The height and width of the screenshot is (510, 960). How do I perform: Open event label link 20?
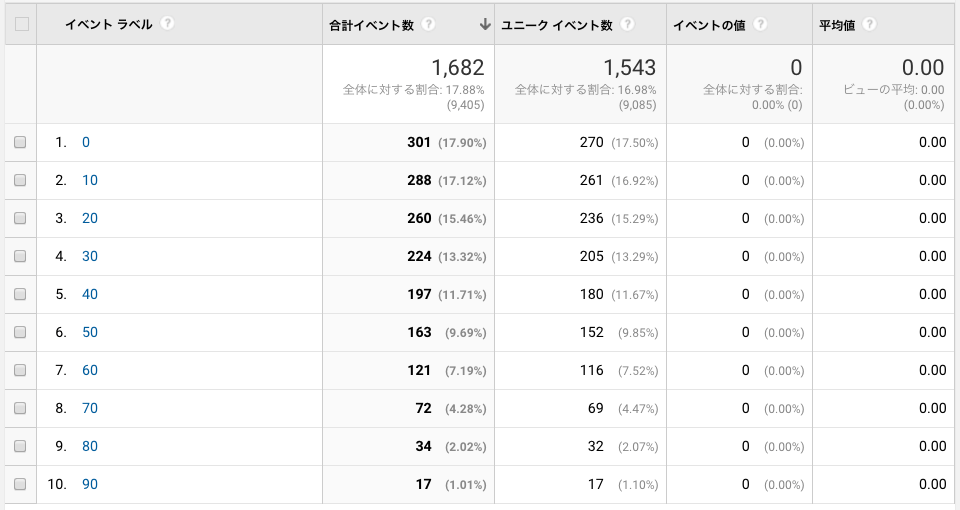[89, 218]
